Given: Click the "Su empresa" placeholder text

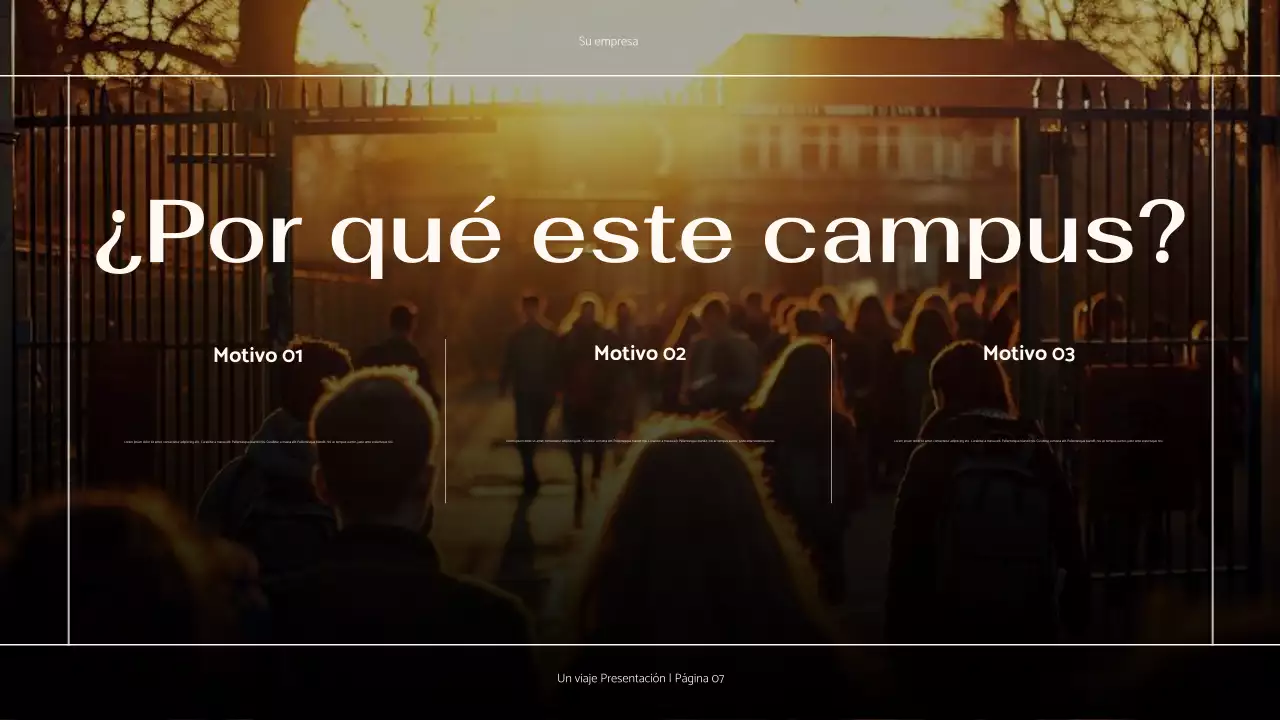Looking at the screenshot, I should 608,41.
